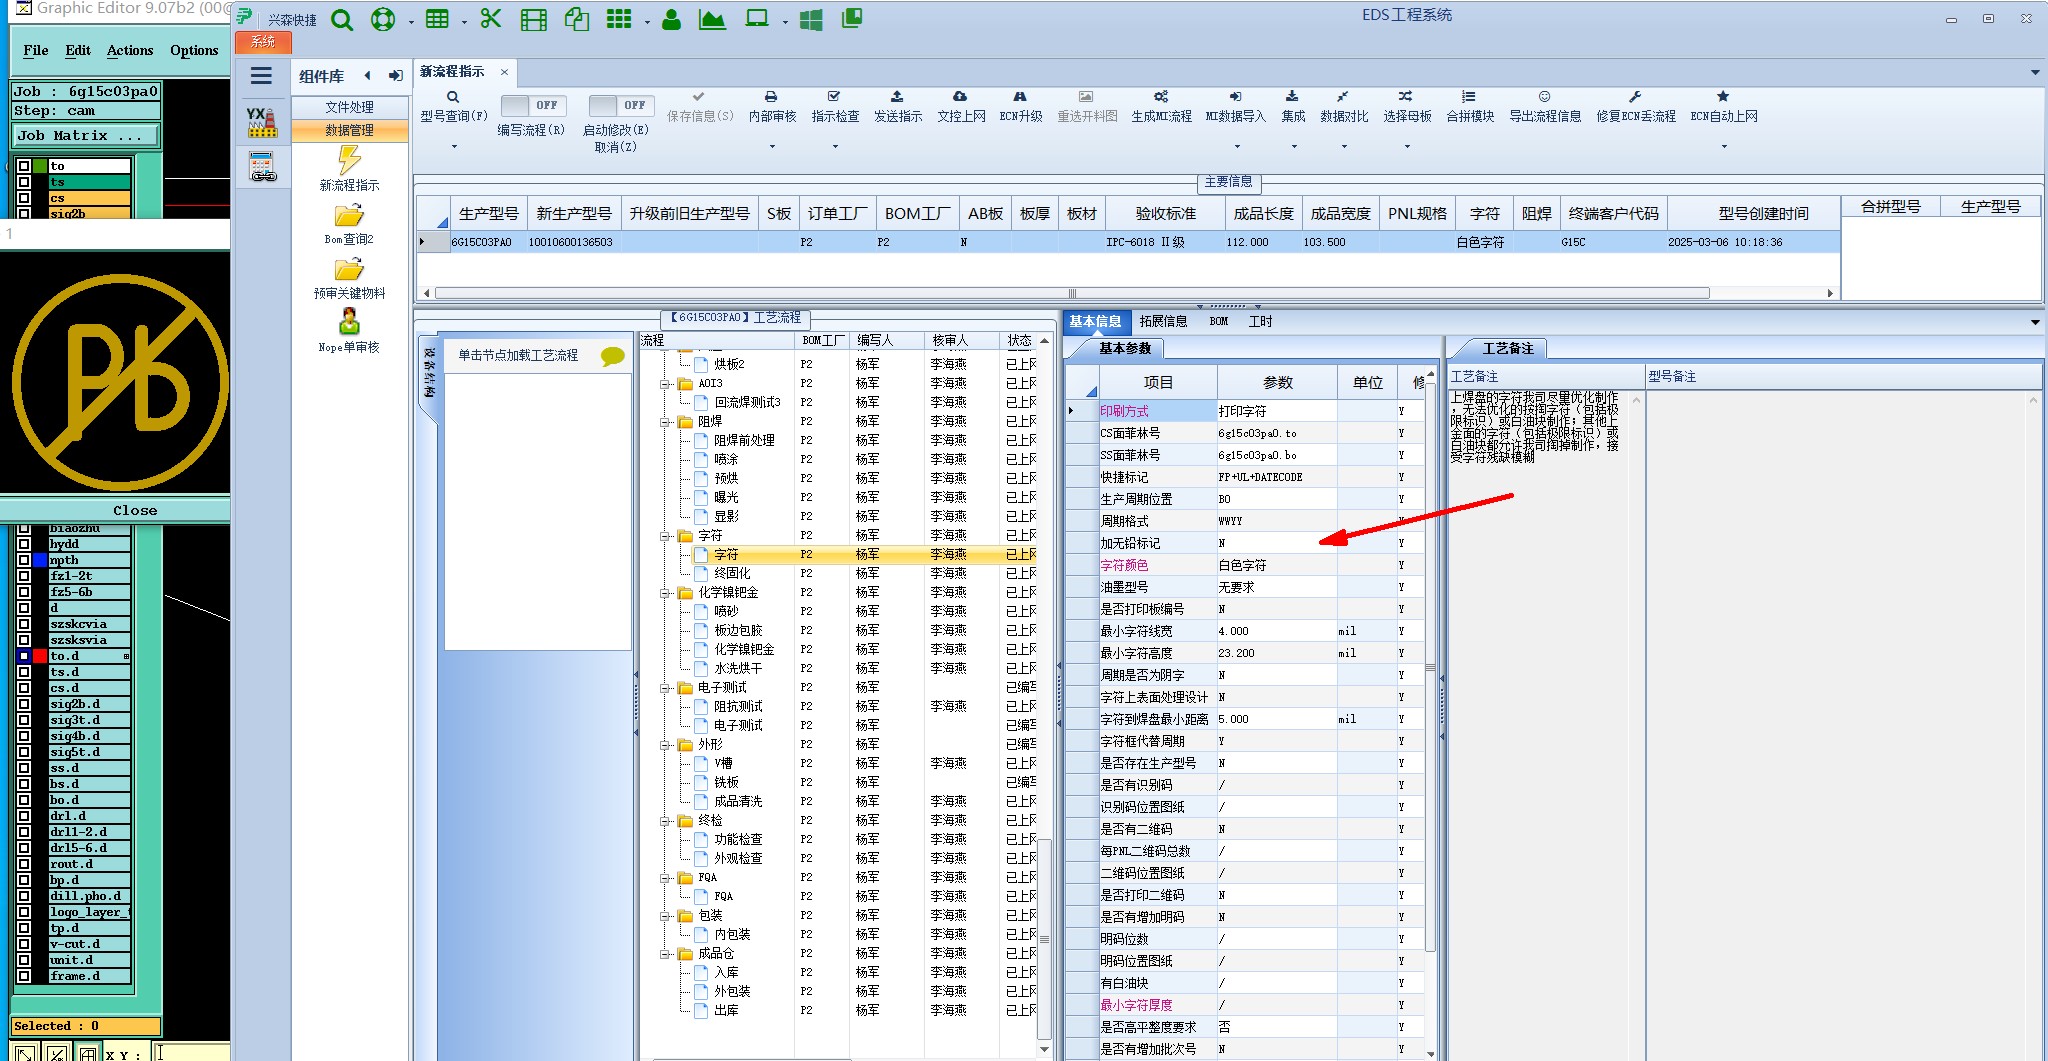Click the blue color swatch of layer mpth
2048x1061 pixels.
40,560
